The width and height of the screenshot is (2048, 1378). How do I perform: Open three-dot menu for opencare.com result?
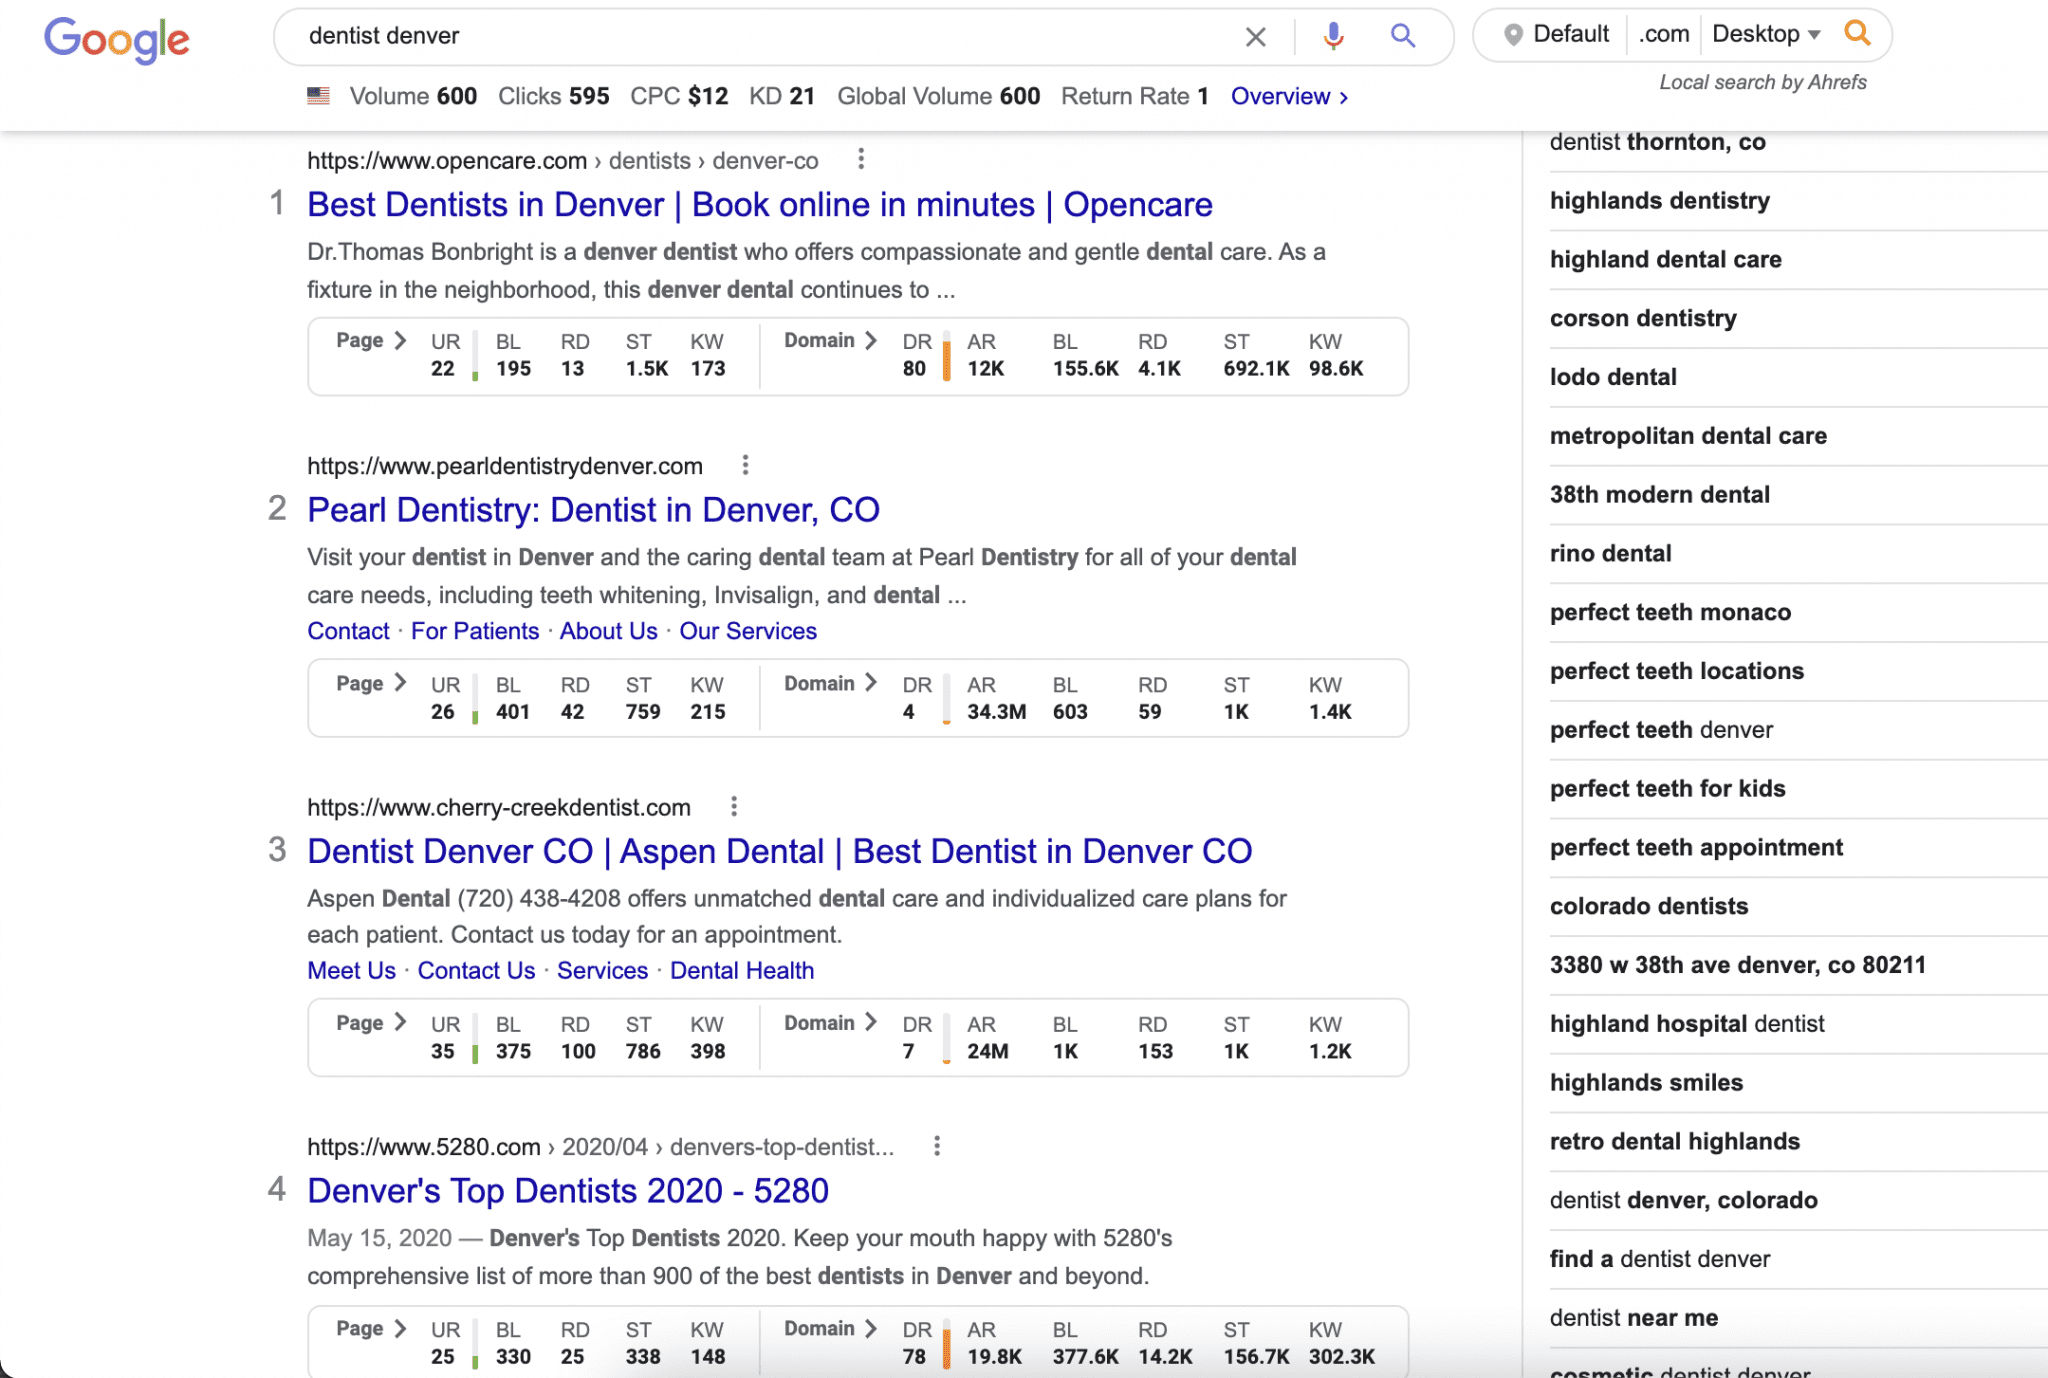coord(860,159)
